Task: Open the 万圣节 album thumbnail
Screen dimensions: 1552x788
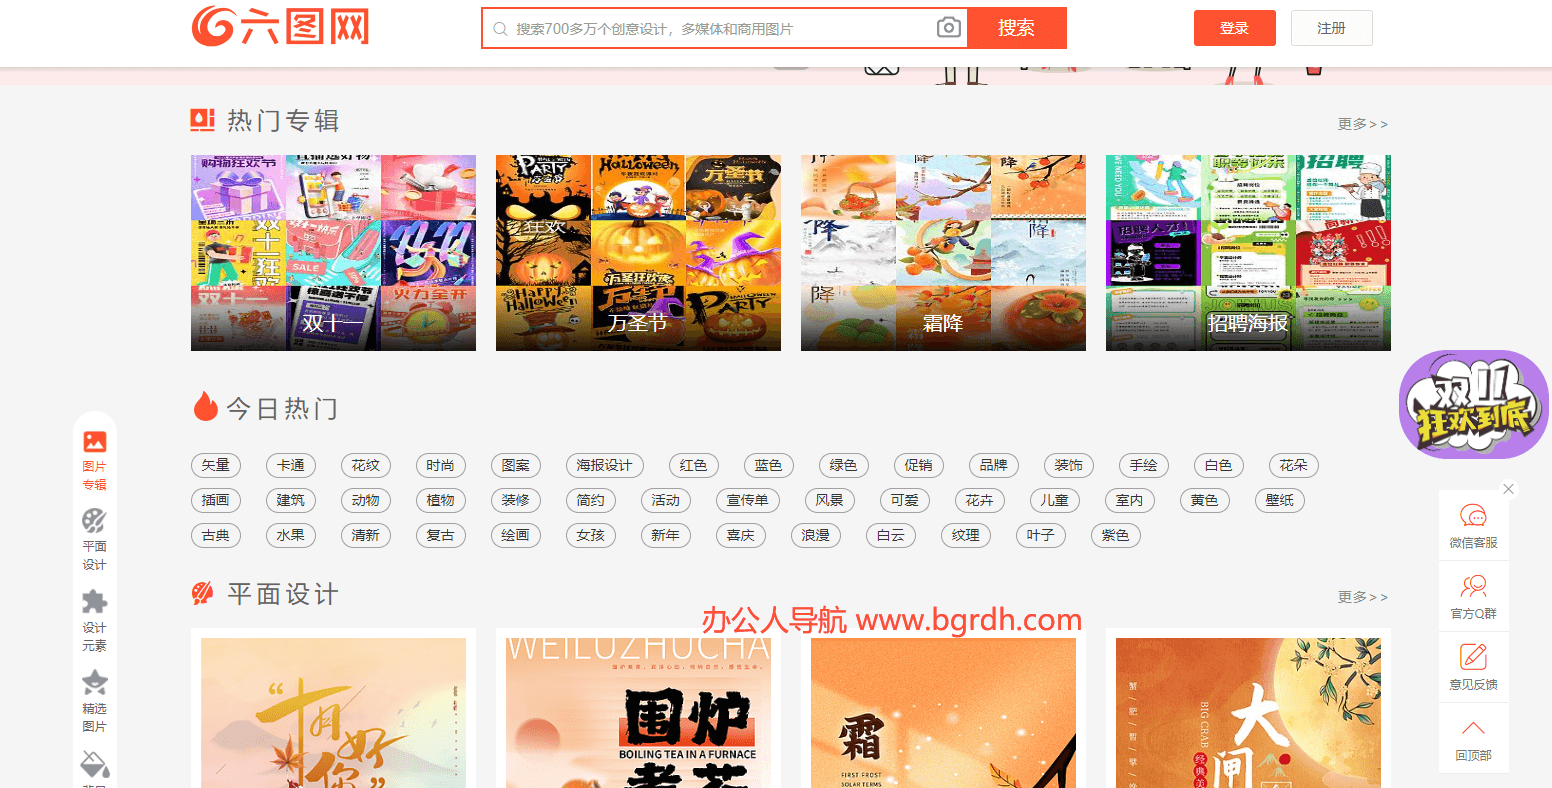Action: click(638, 252)
